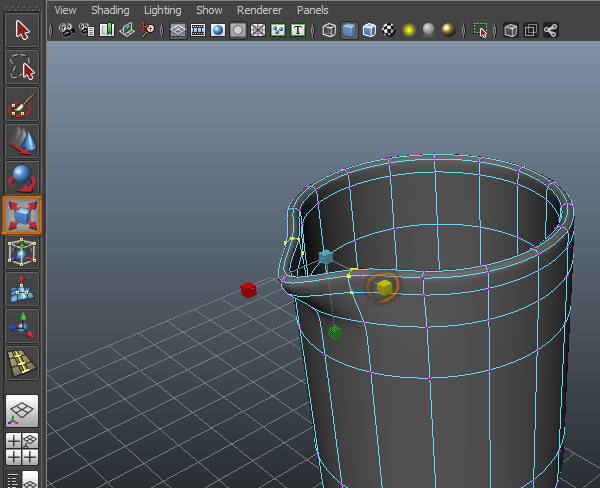The height and width of the screenshot is (488, 600).
Task: Enable textured display with checker icon
Action: pos(389,30)
